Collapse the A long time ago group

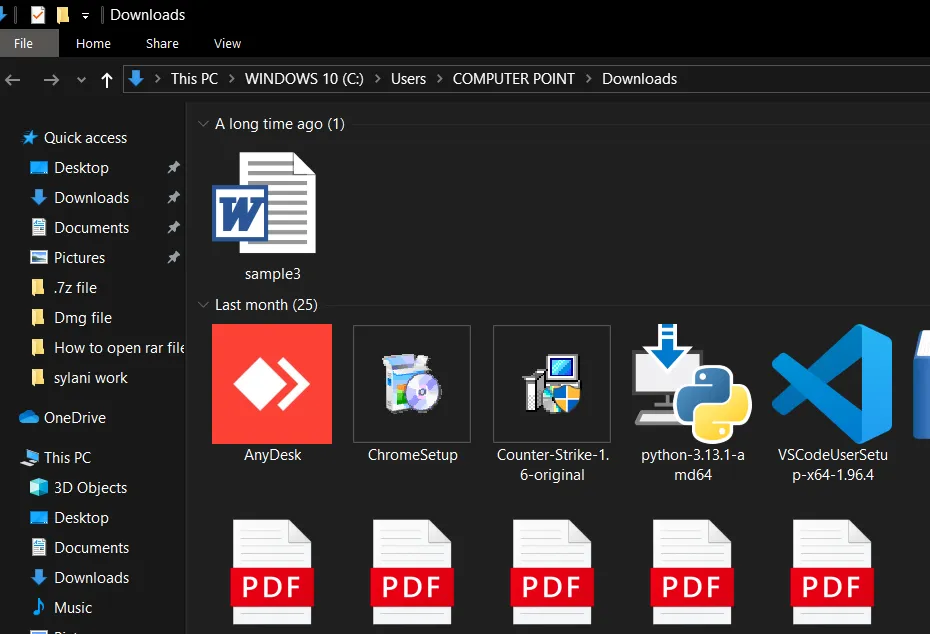[203, 123]
